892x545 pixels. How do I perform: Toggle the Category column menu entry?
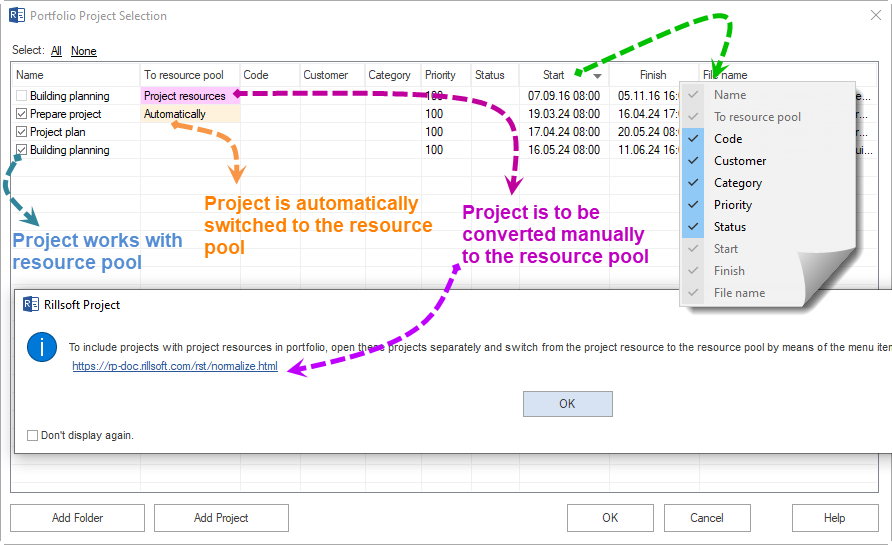coord(768,183)
